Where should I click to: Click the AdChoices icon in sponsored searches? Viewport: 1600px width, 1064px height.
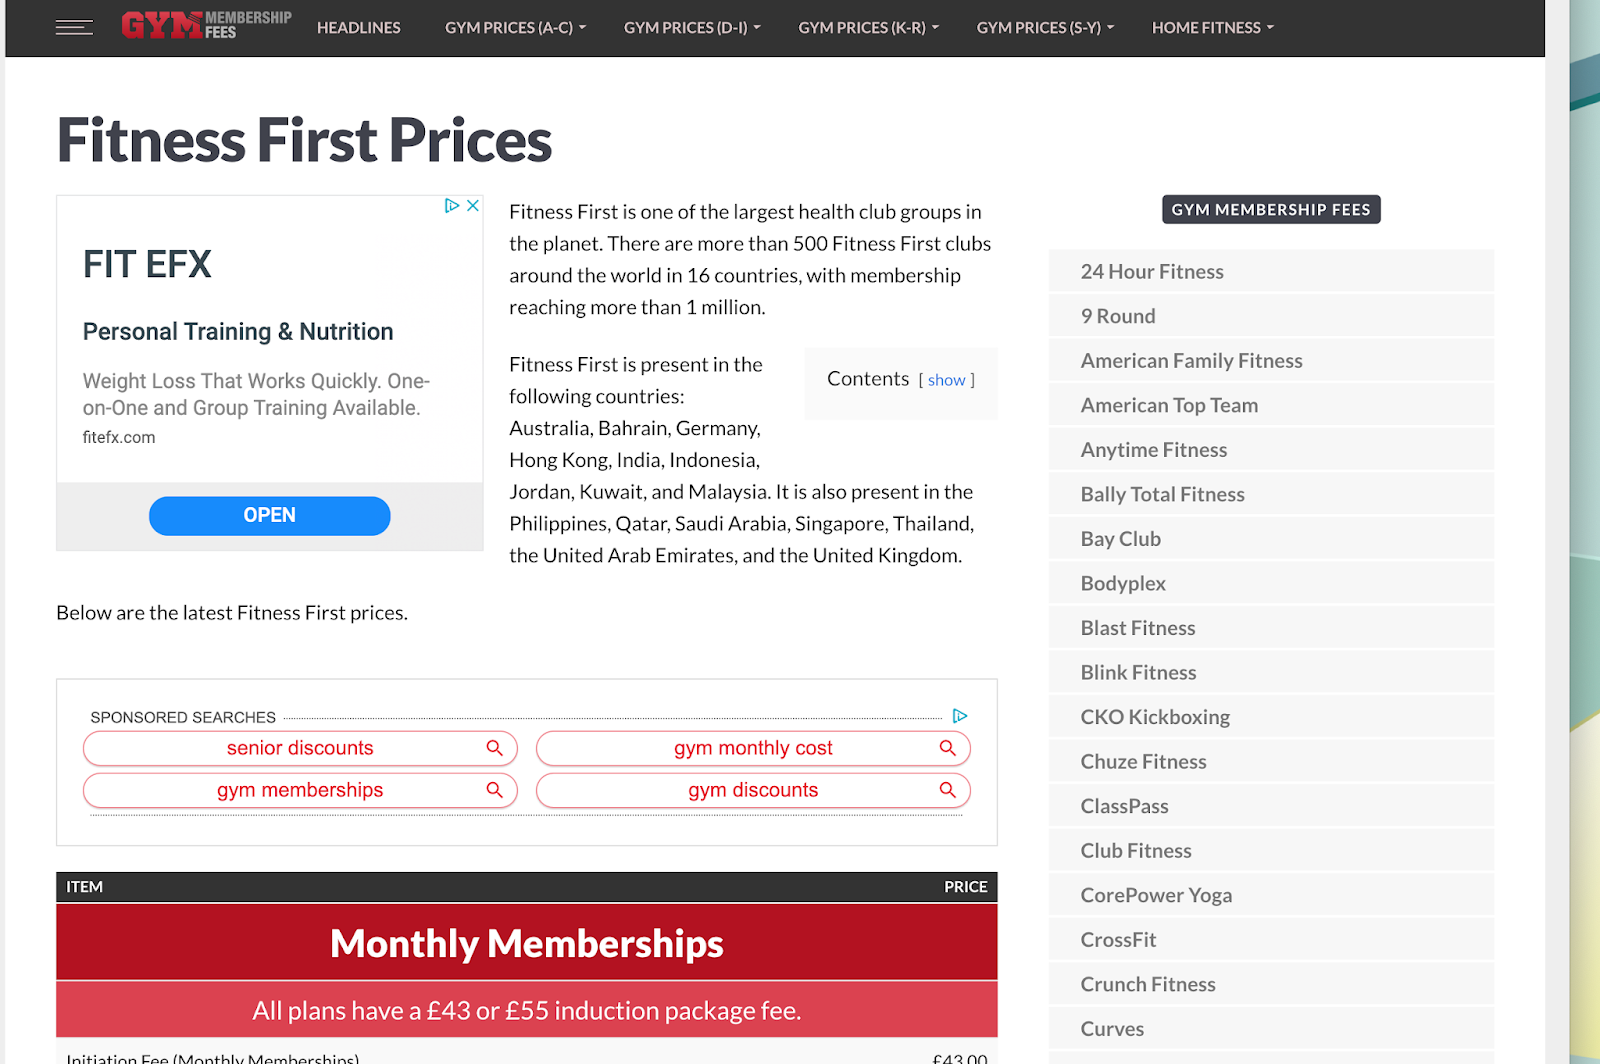click(960, 716)
